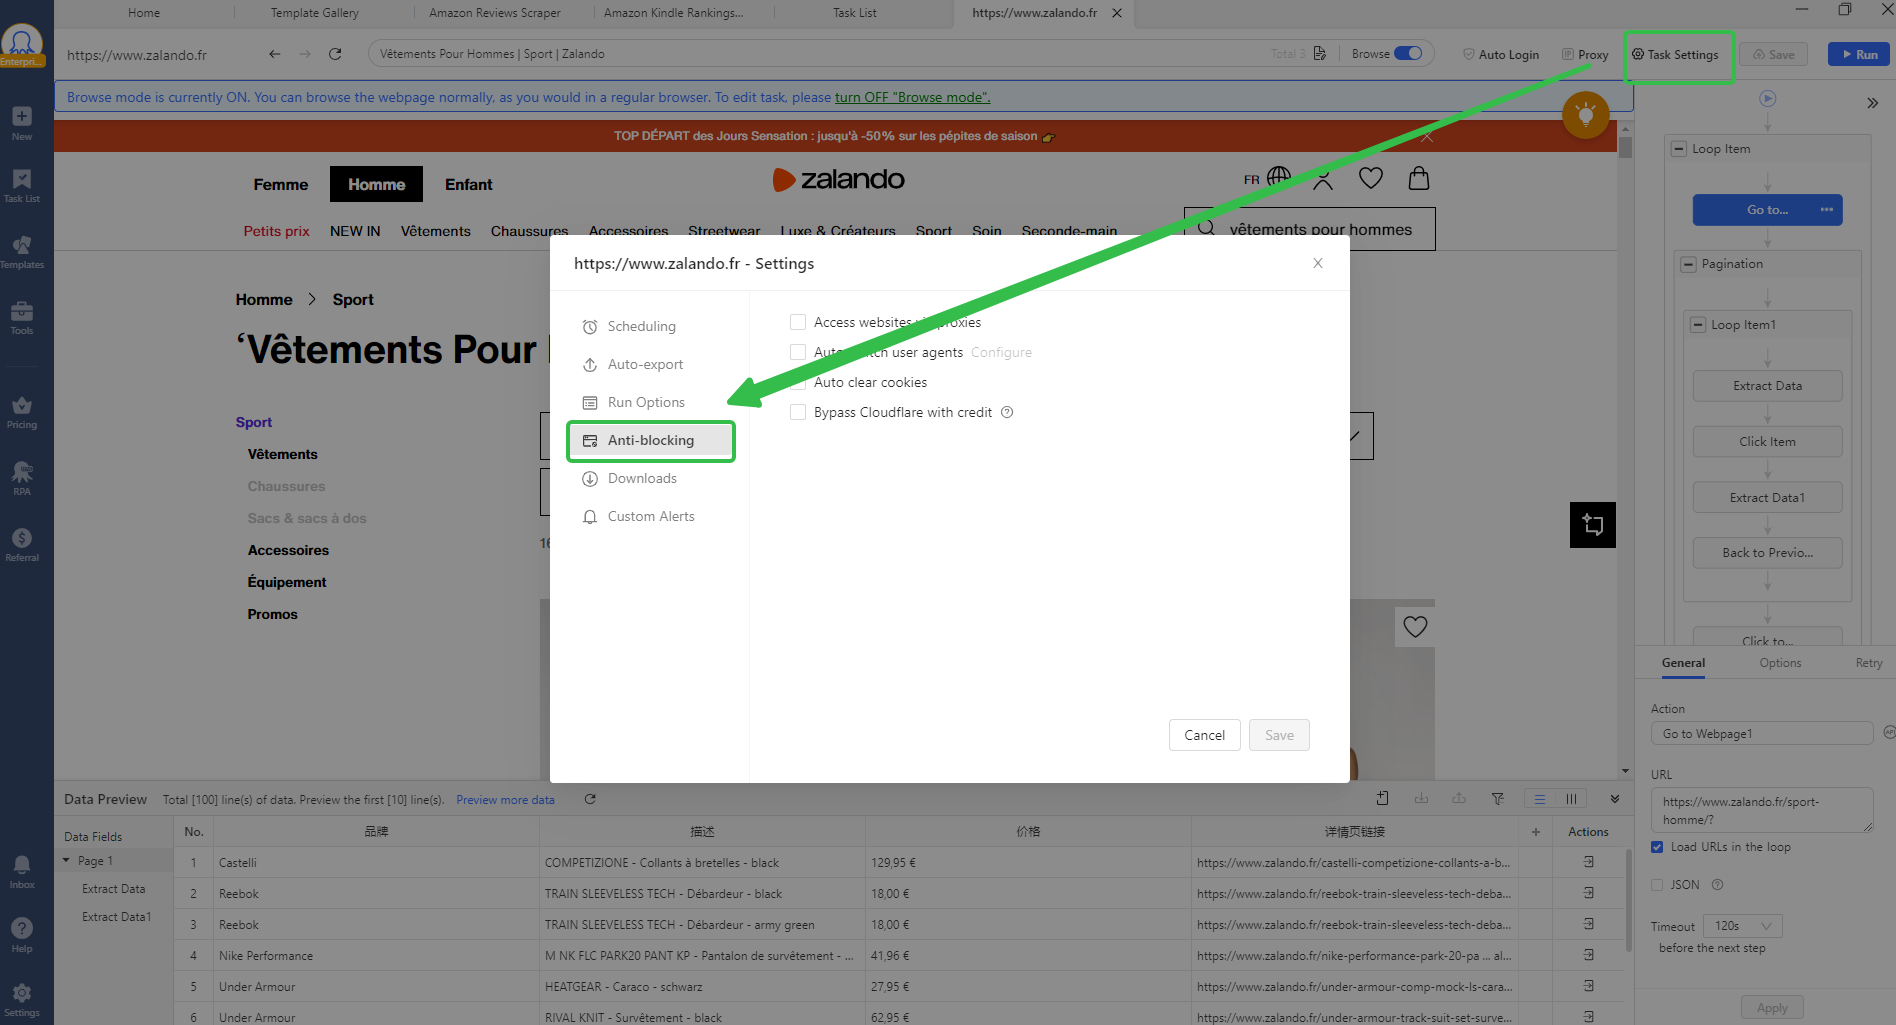1896x1025 pixels.
Task: Click the Cancel button in settings dialog
Action: coord(1204,735)
